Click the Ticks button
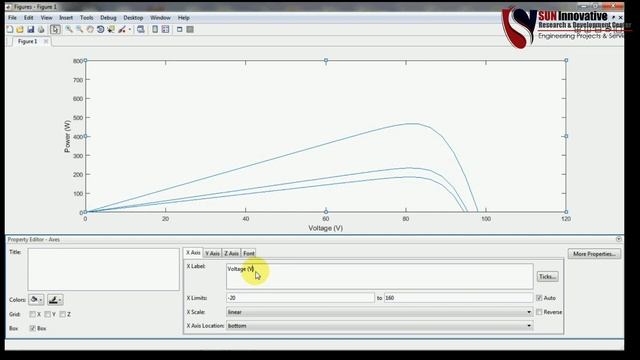The width and height of the screenshot is (640, 360). pyautogui.click(x=547, y=277)
